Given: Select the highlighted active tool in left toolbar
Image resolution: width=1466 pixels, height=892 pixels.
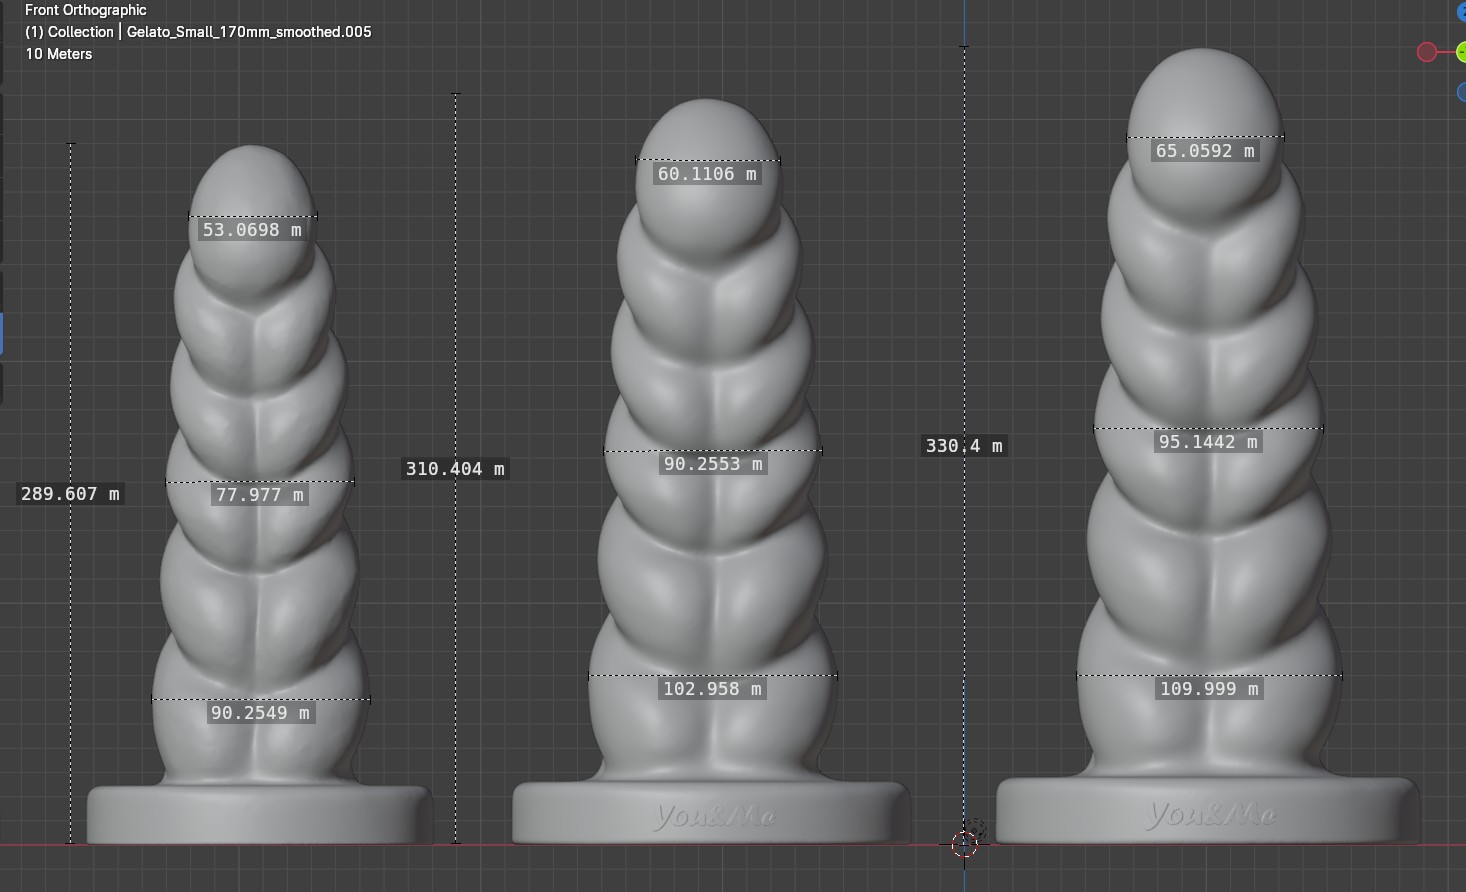Looking at the screenshot, I should (x=2, y=333).
